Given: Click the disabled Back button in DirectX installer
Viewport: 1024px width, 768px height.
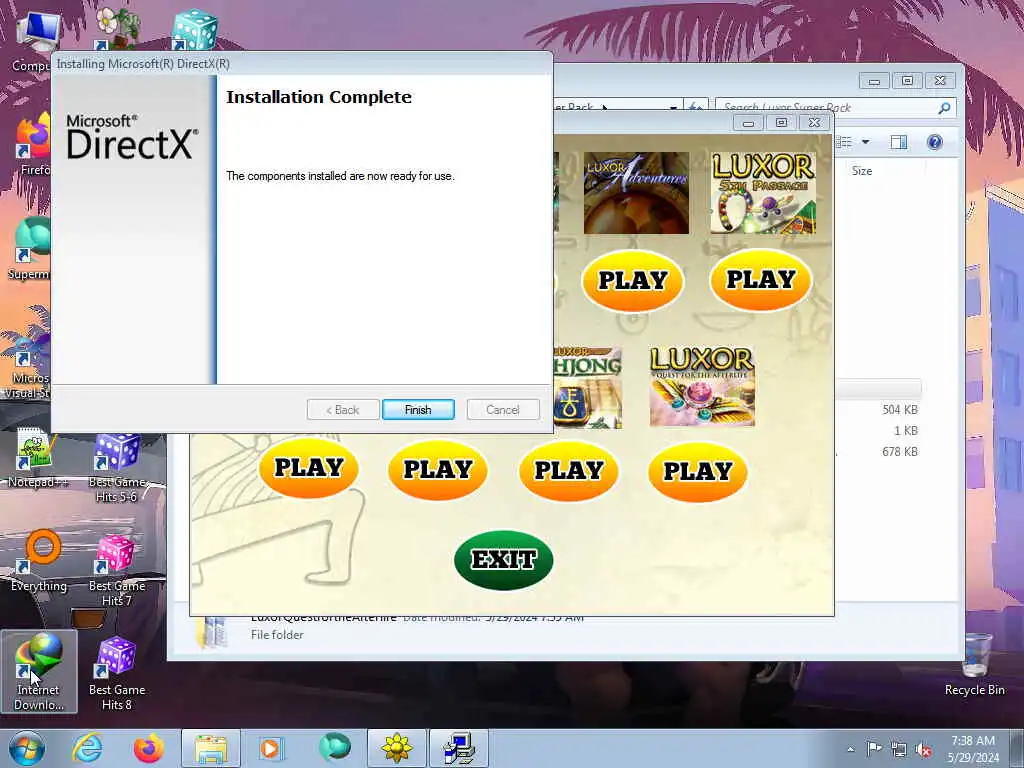Looking at the screenshot, I should [343, 409].
